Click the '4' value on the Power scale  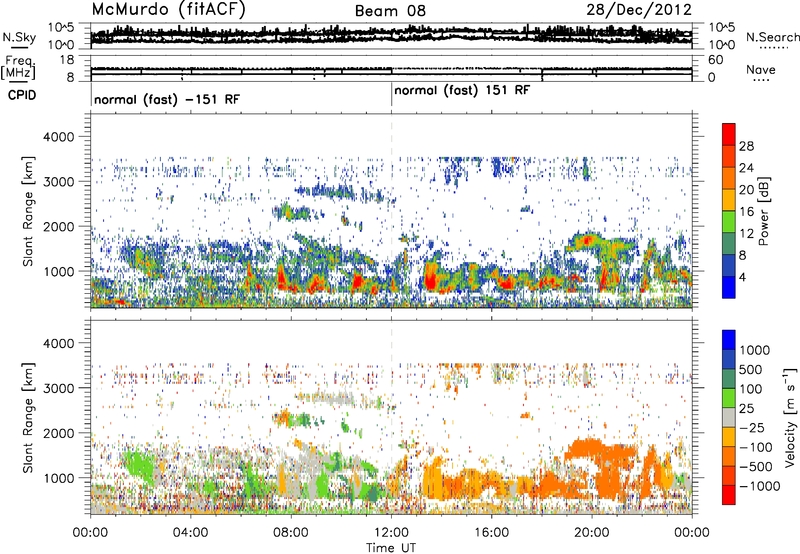click(743, 277)
